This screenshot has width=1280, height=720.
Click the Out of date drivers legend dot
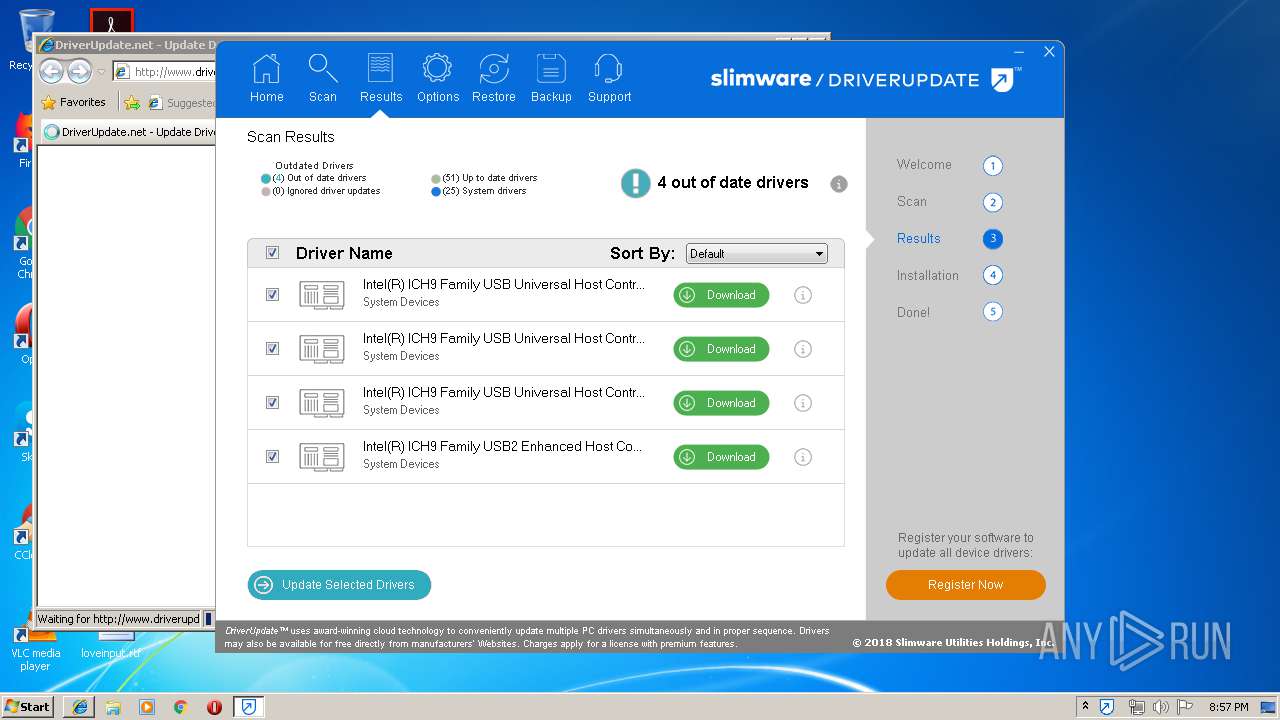[266, 179]
